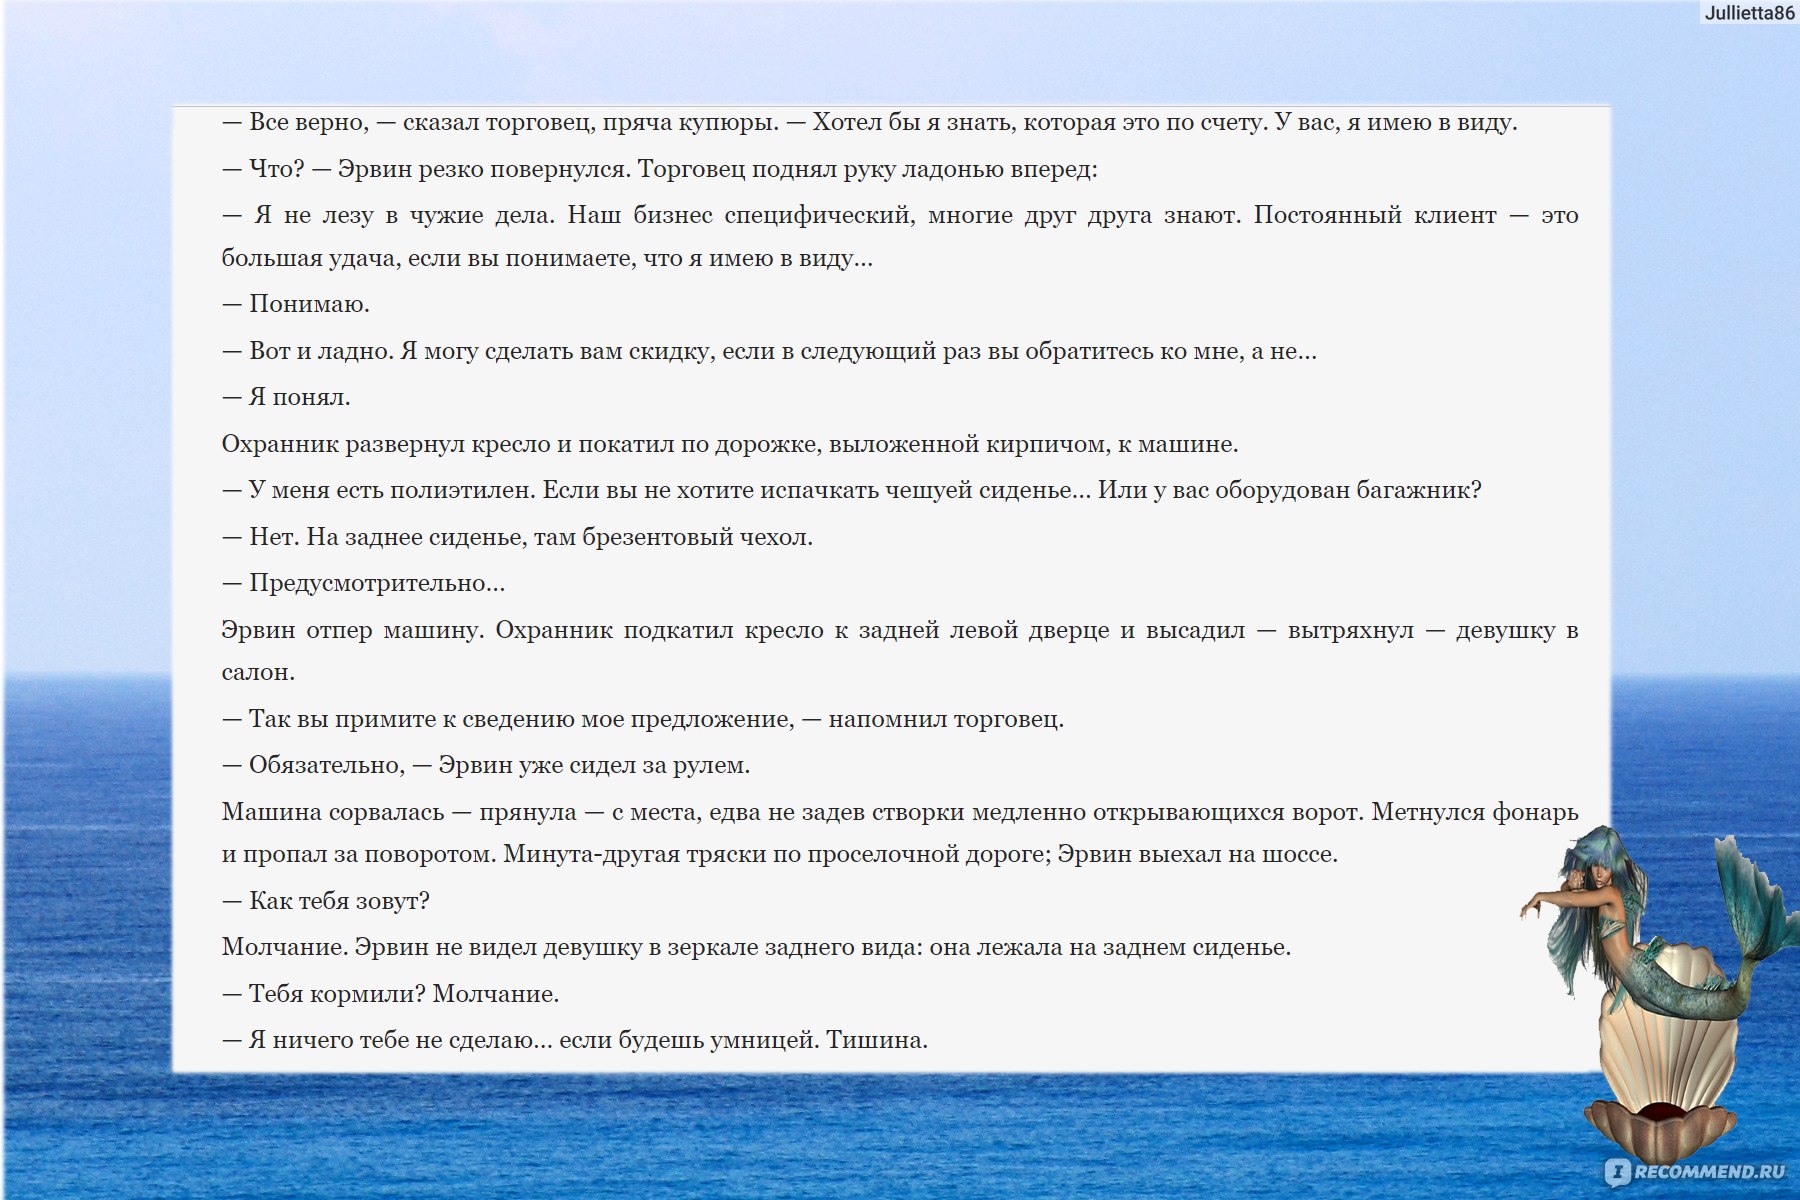Click the line starting "— Так вы примите к сведению"
Screen dimensions: 1800x1200
643,719
